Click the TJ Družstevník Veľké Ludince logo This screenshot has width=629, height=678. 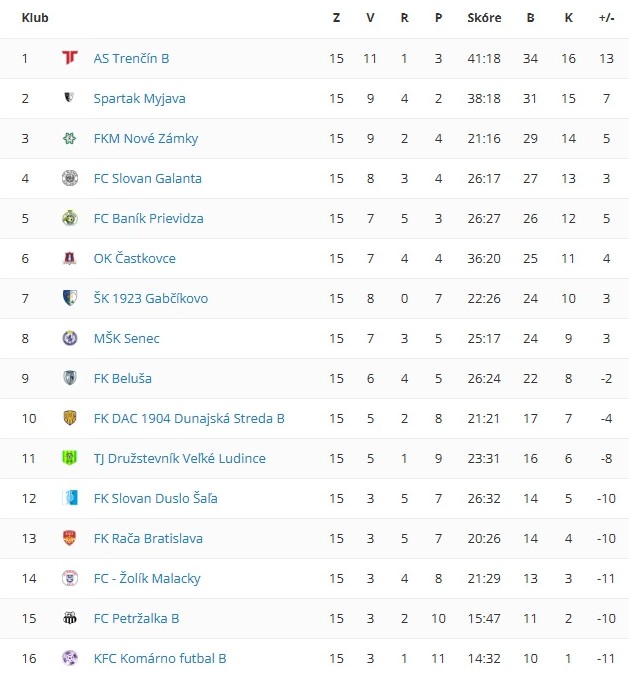click(x=70, y=458)
